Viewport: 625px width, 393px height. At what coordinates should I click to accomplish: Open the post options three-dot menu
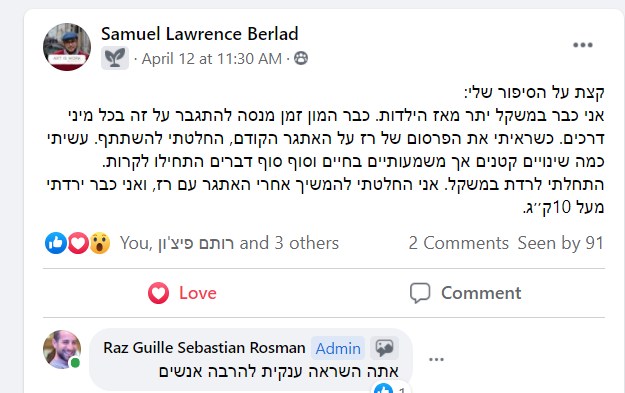tap(583, 45)
